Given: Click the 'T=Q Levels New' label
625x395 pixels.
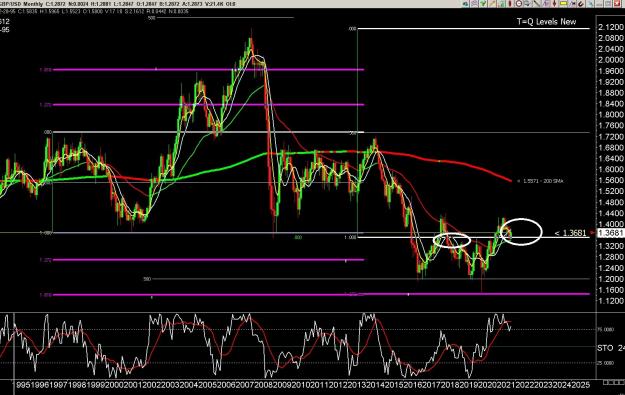Looking at the screenshot, I should [x=546, y=22].
